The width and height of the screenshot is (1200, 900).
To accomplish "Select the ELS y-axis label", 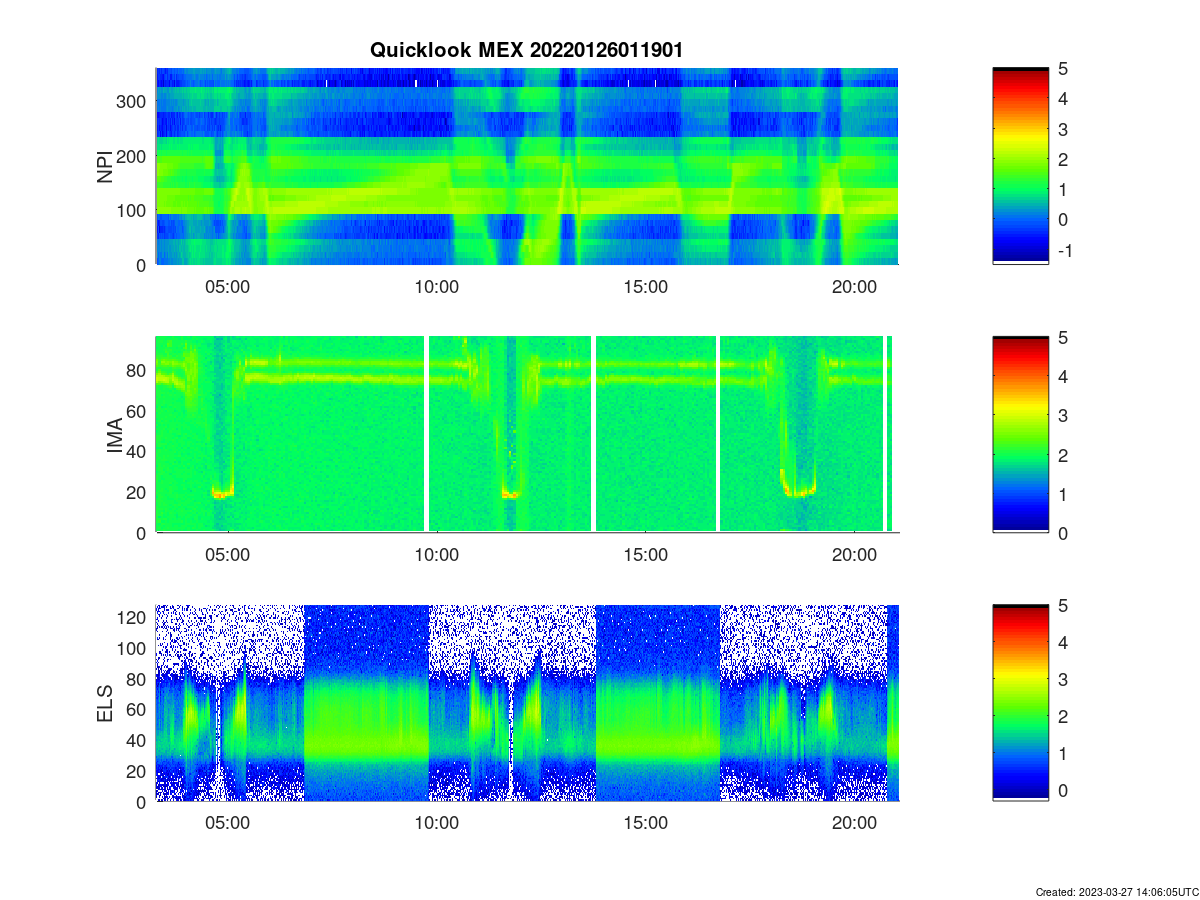I will 106,703.
